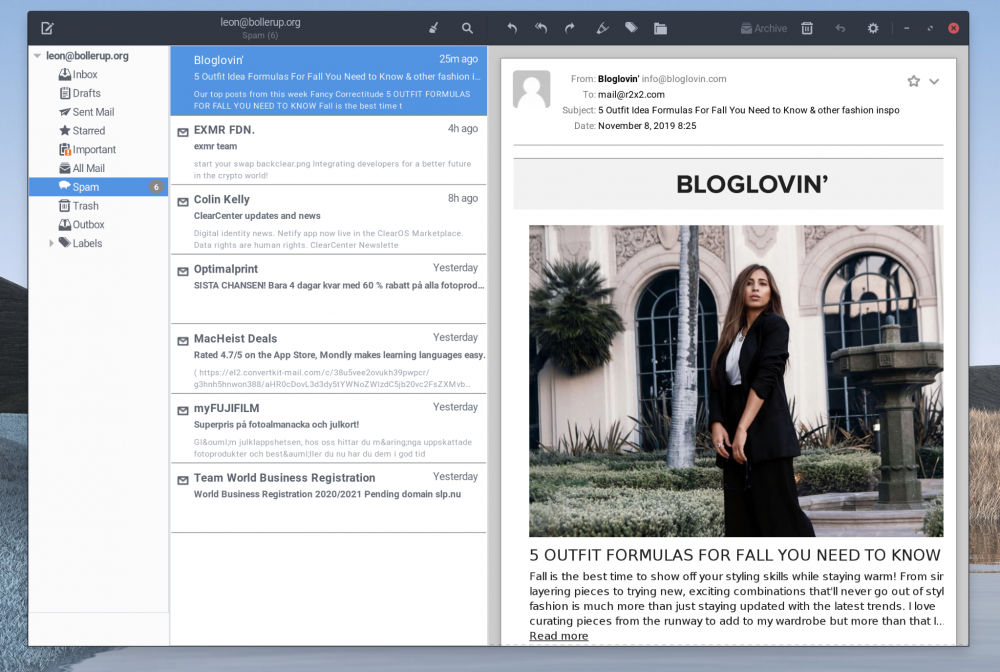Select the Inbox folder
The image size is (1000, 672).
(85, 75)
